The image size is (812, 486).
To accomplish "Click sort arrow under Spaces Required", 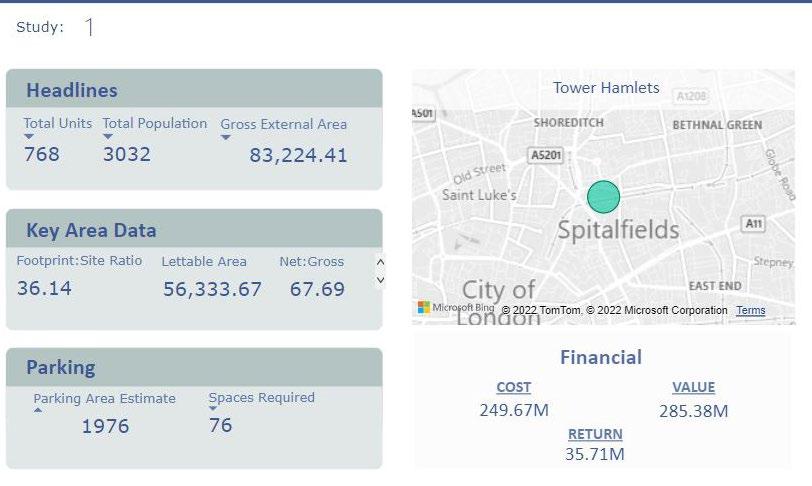I will (213, 409).
